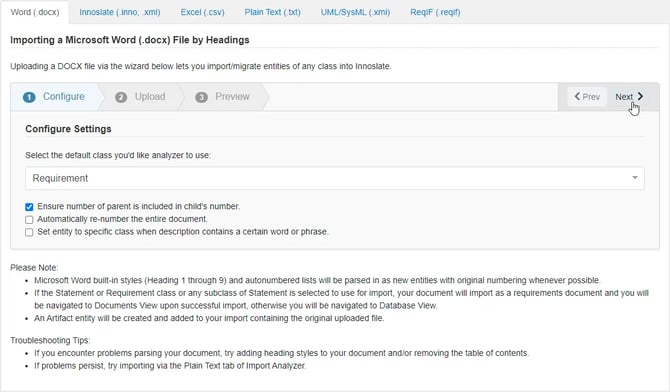Viewport: 670px width, 392px height.
Task: Switch to the UML/SysML (.xmi) tab
Action: point(355,12)
